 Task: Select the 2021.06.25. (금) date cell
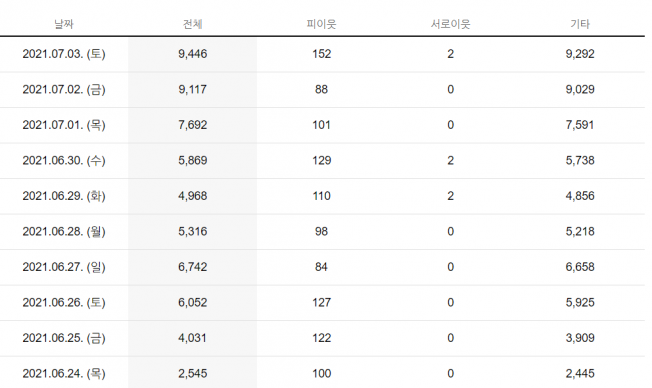[x=64, y=338]
